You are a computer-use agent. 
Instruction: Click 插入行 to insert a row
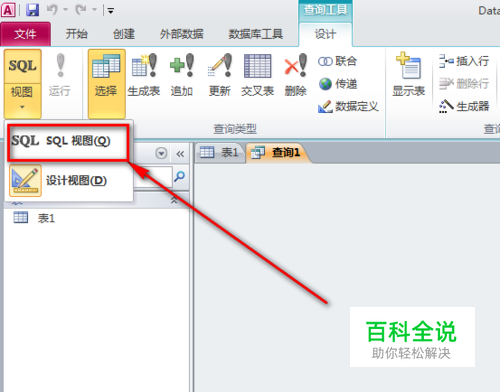pyautogui.click(x=464, y=61)
